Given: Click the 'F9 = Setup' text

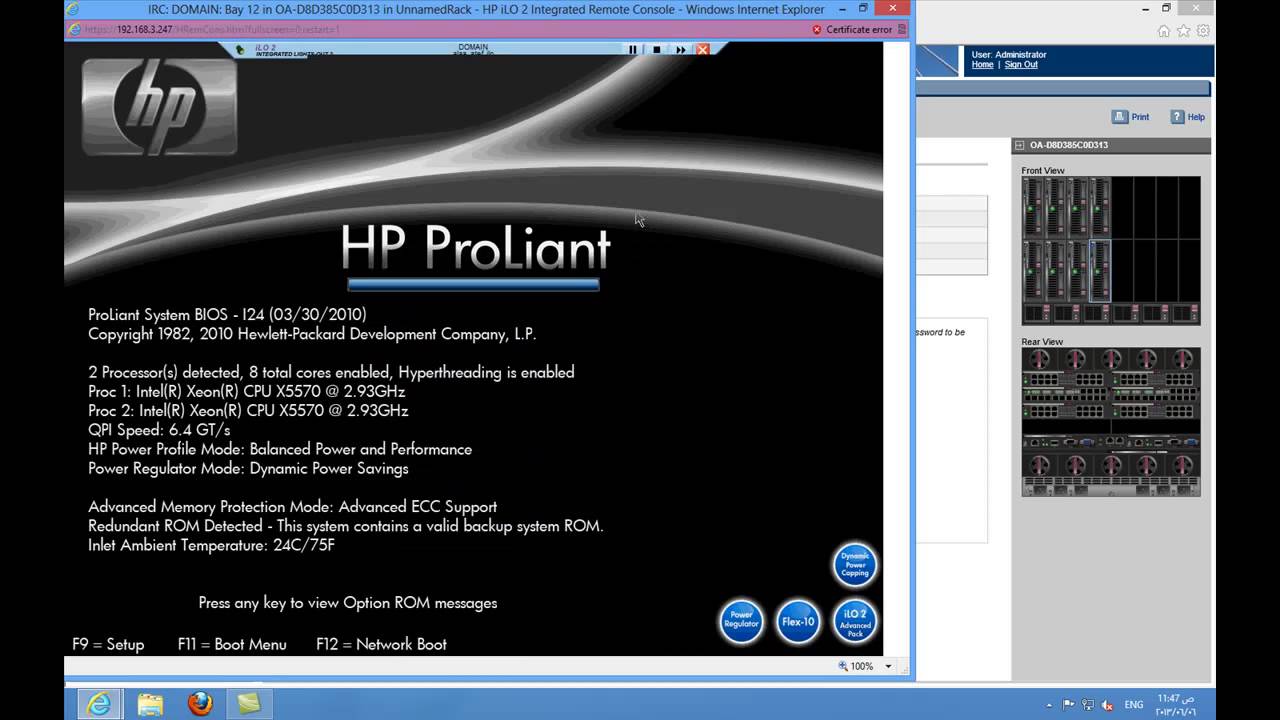Looking at the screenshot, I should [108, 644].
